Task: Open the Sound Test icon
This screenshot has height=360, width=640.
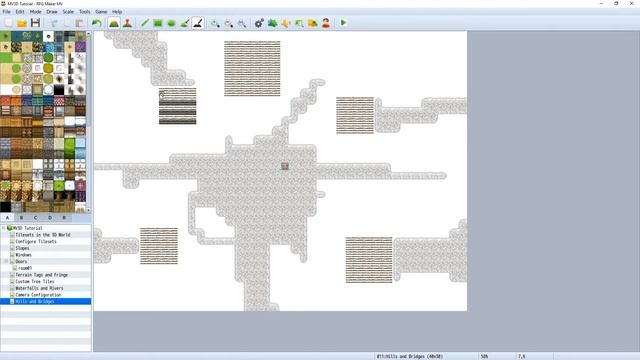Action: click(286, 23)
